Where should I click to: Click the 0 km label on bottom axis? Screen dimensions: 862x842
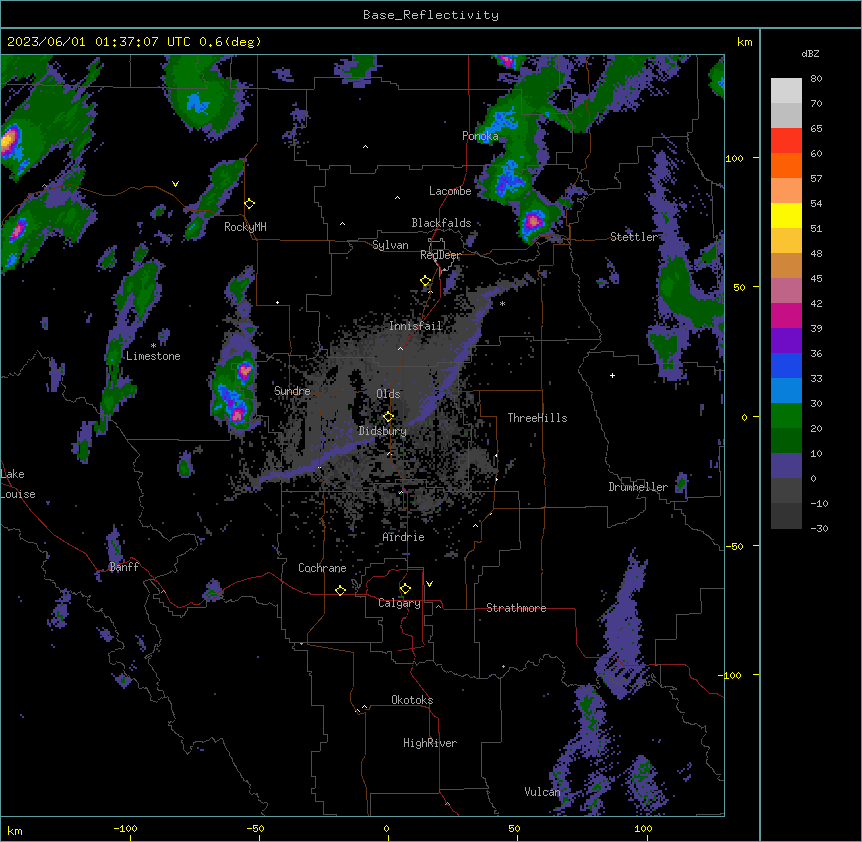click(386, 828)
